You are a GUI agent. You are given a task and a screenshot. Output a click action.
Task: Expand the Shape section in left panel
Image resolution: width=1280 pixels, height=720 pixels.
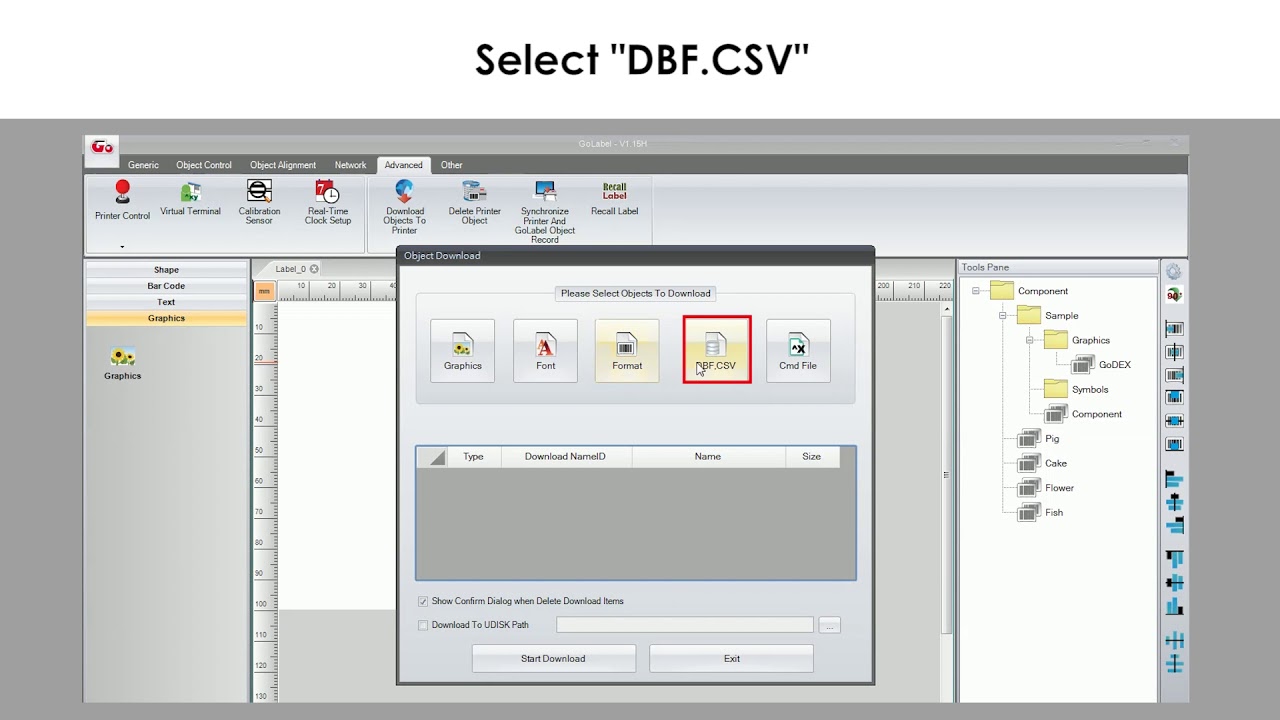pos(166,270)
